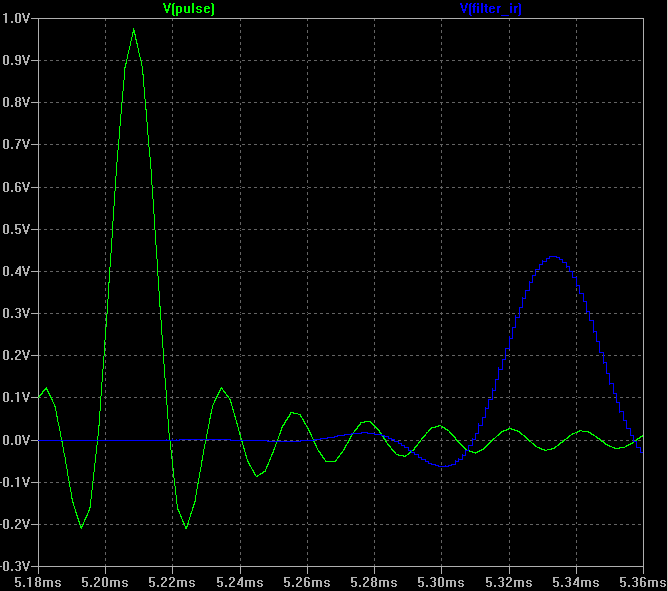Click the 5.22ms time axis label
668x591 pixels.
[x=172, y=582]
